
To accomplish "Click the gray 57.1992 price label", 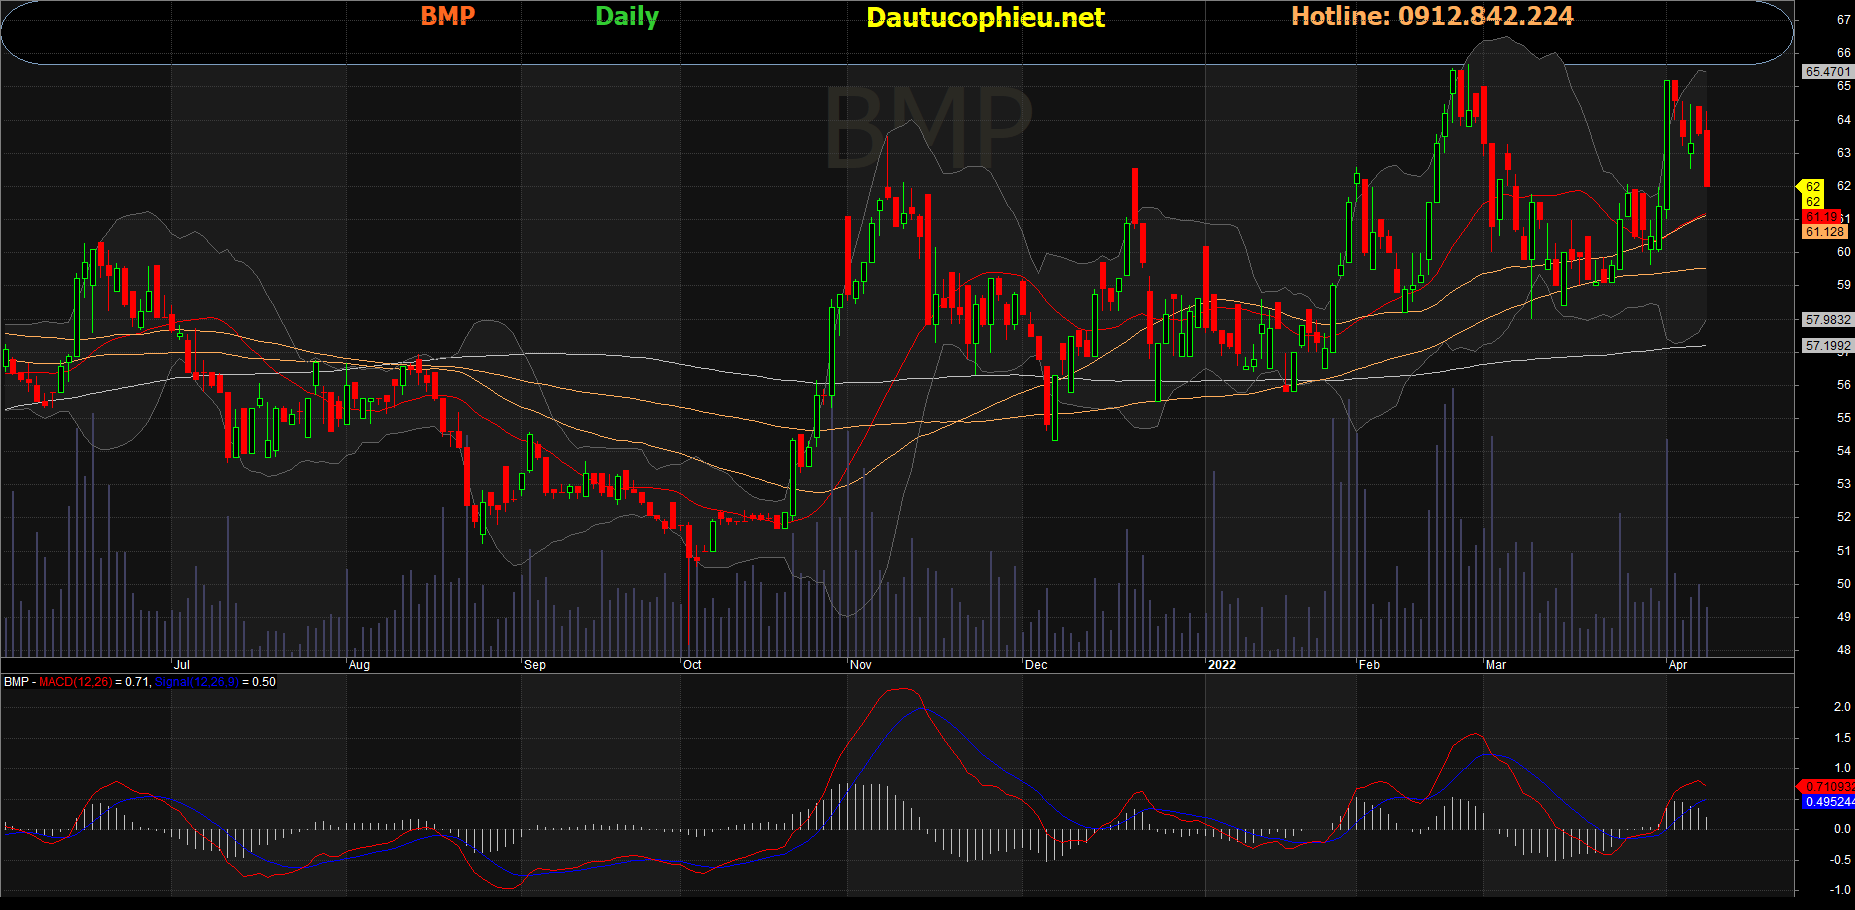I will click(1827, 346).
